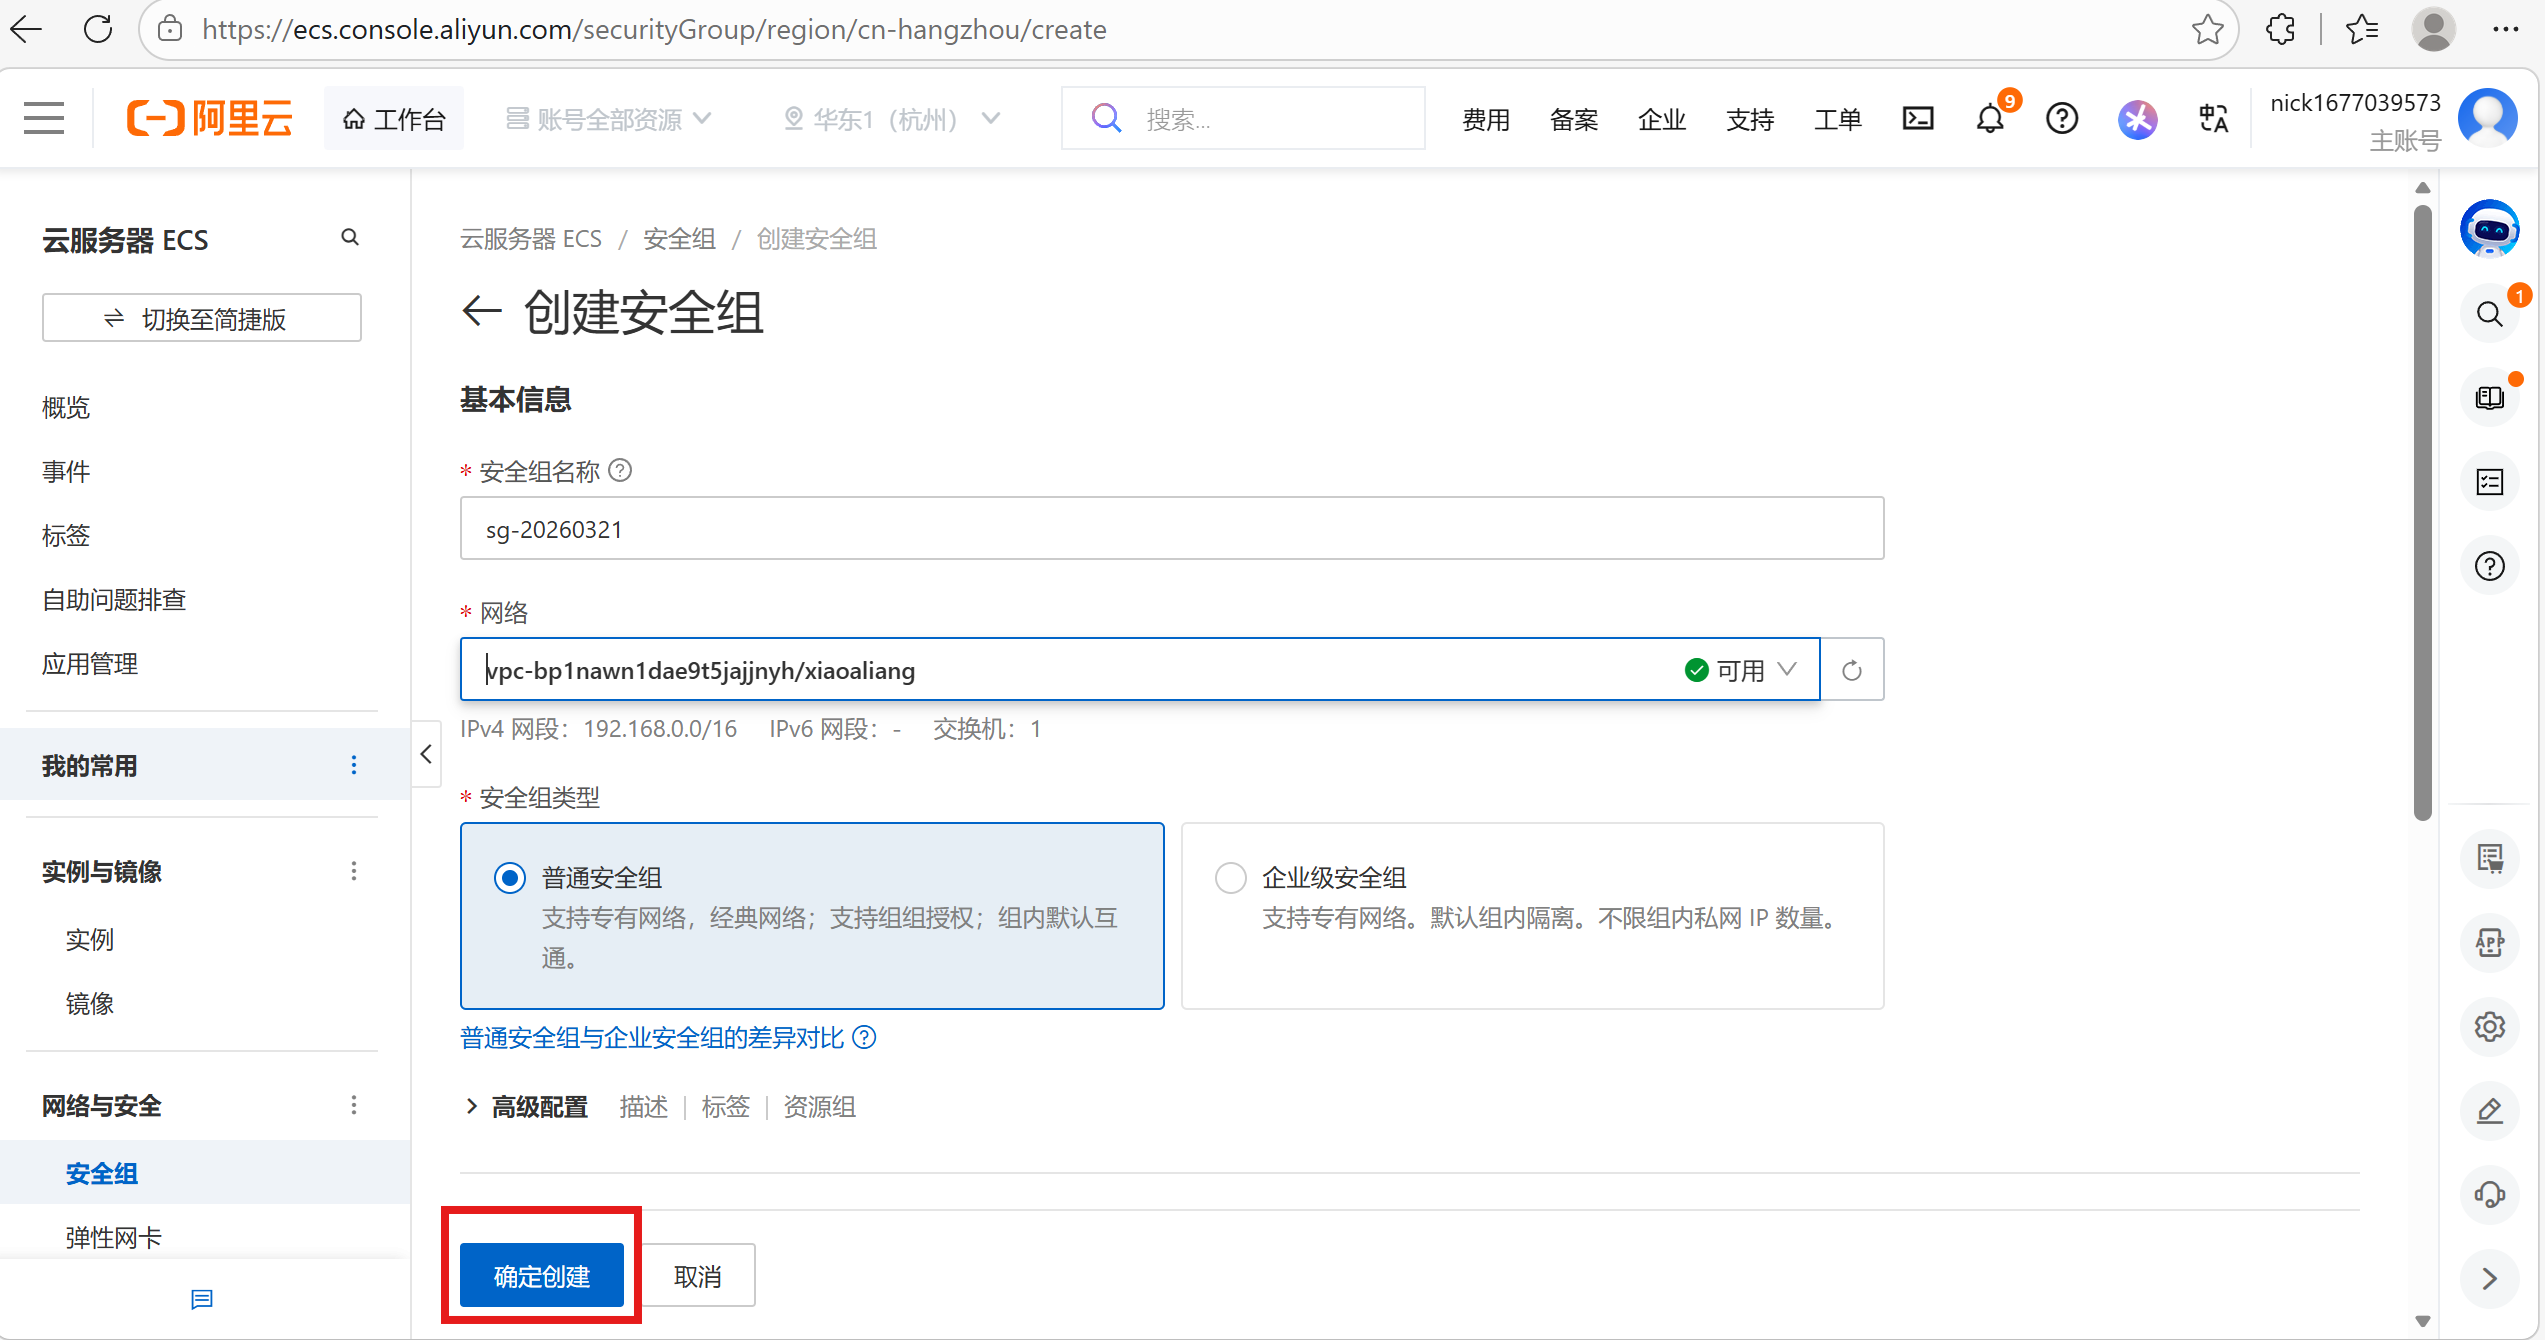
Task: Open the notification bell icon
Action: click(x=1990, y=120)
